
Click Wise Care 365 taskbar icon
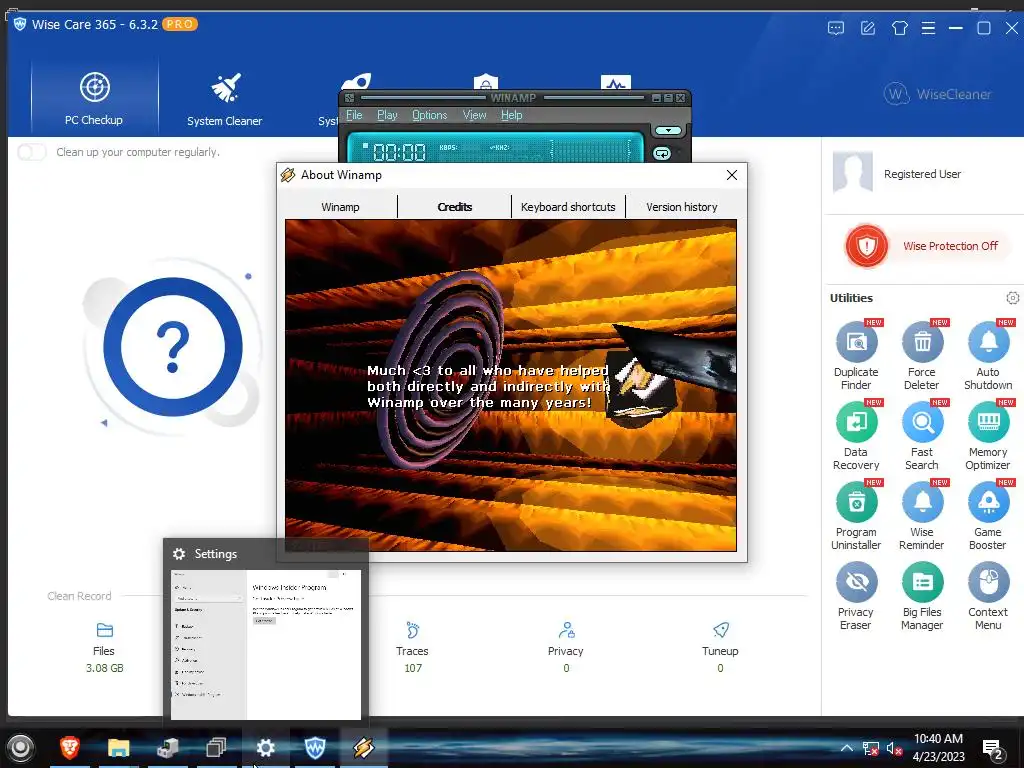coord(315,748)
